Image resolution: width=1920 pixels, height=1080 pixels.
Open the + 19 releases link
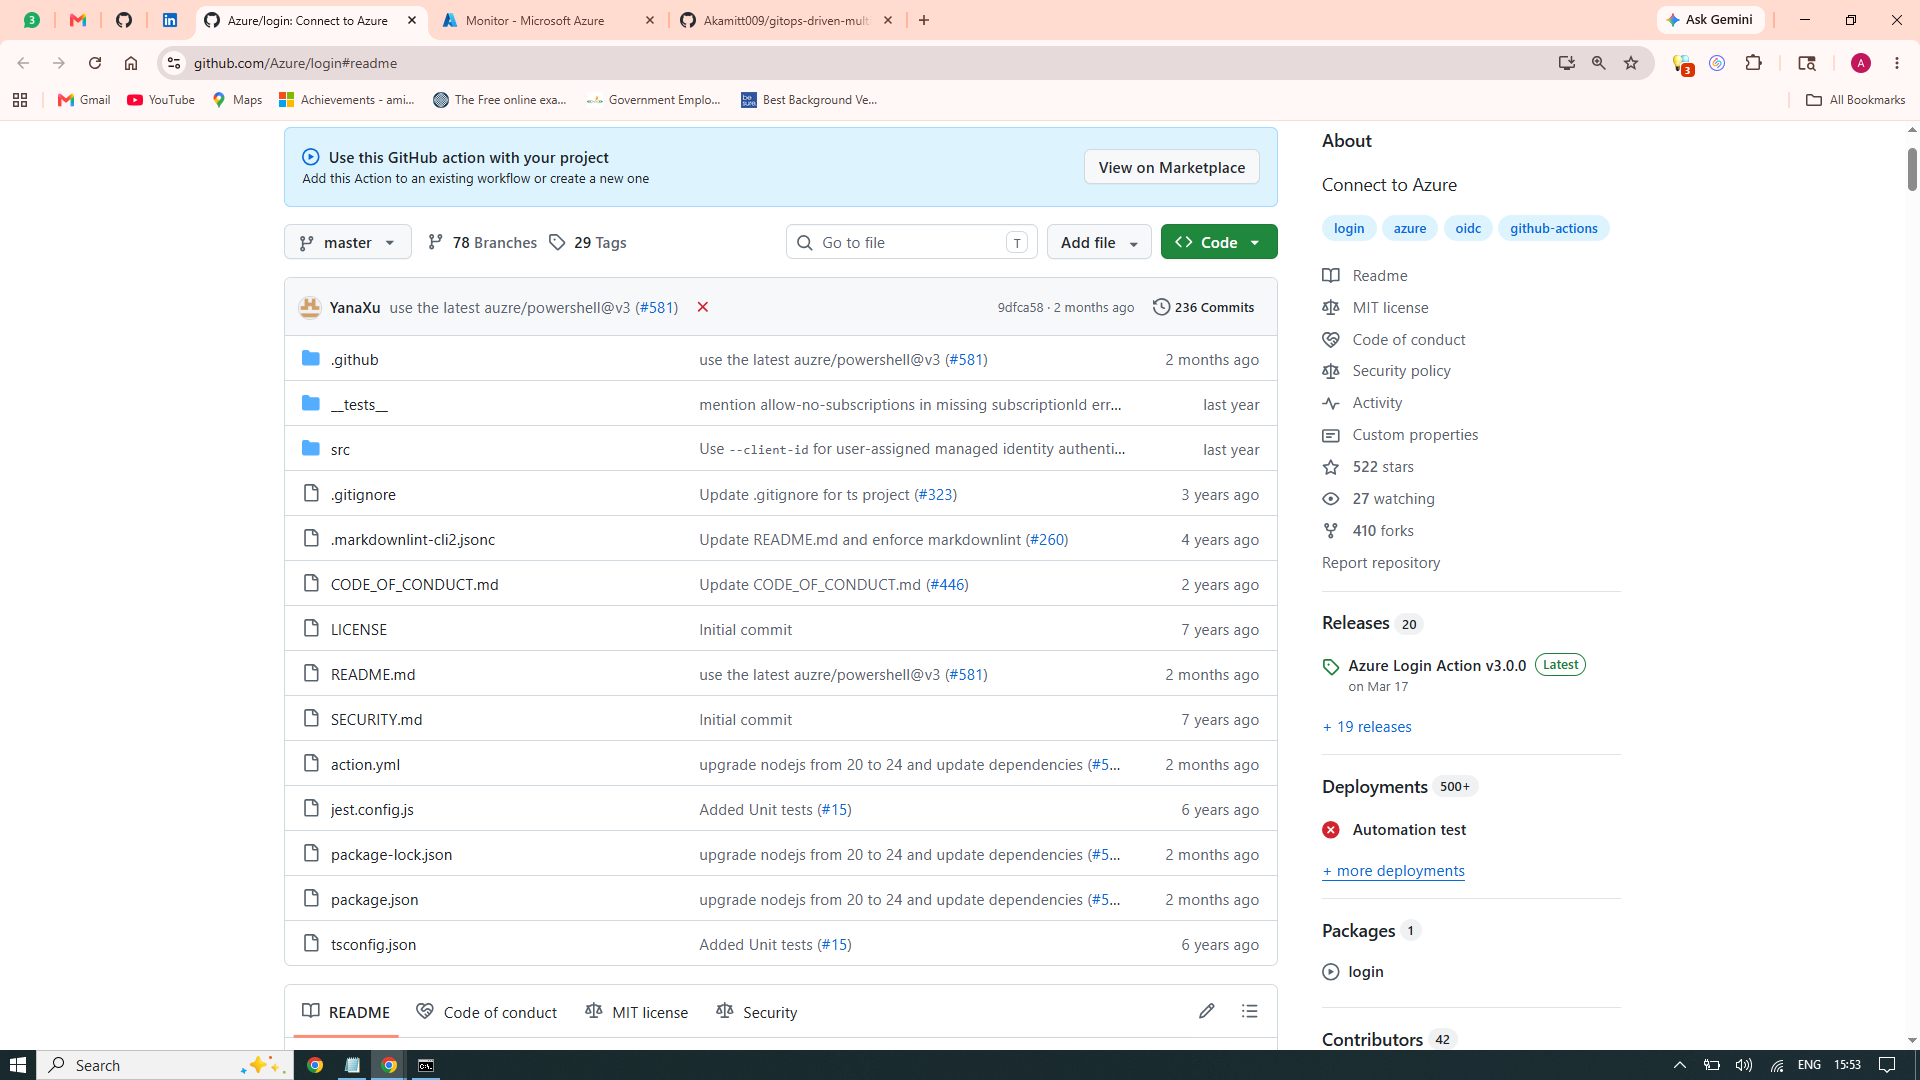1367,727
